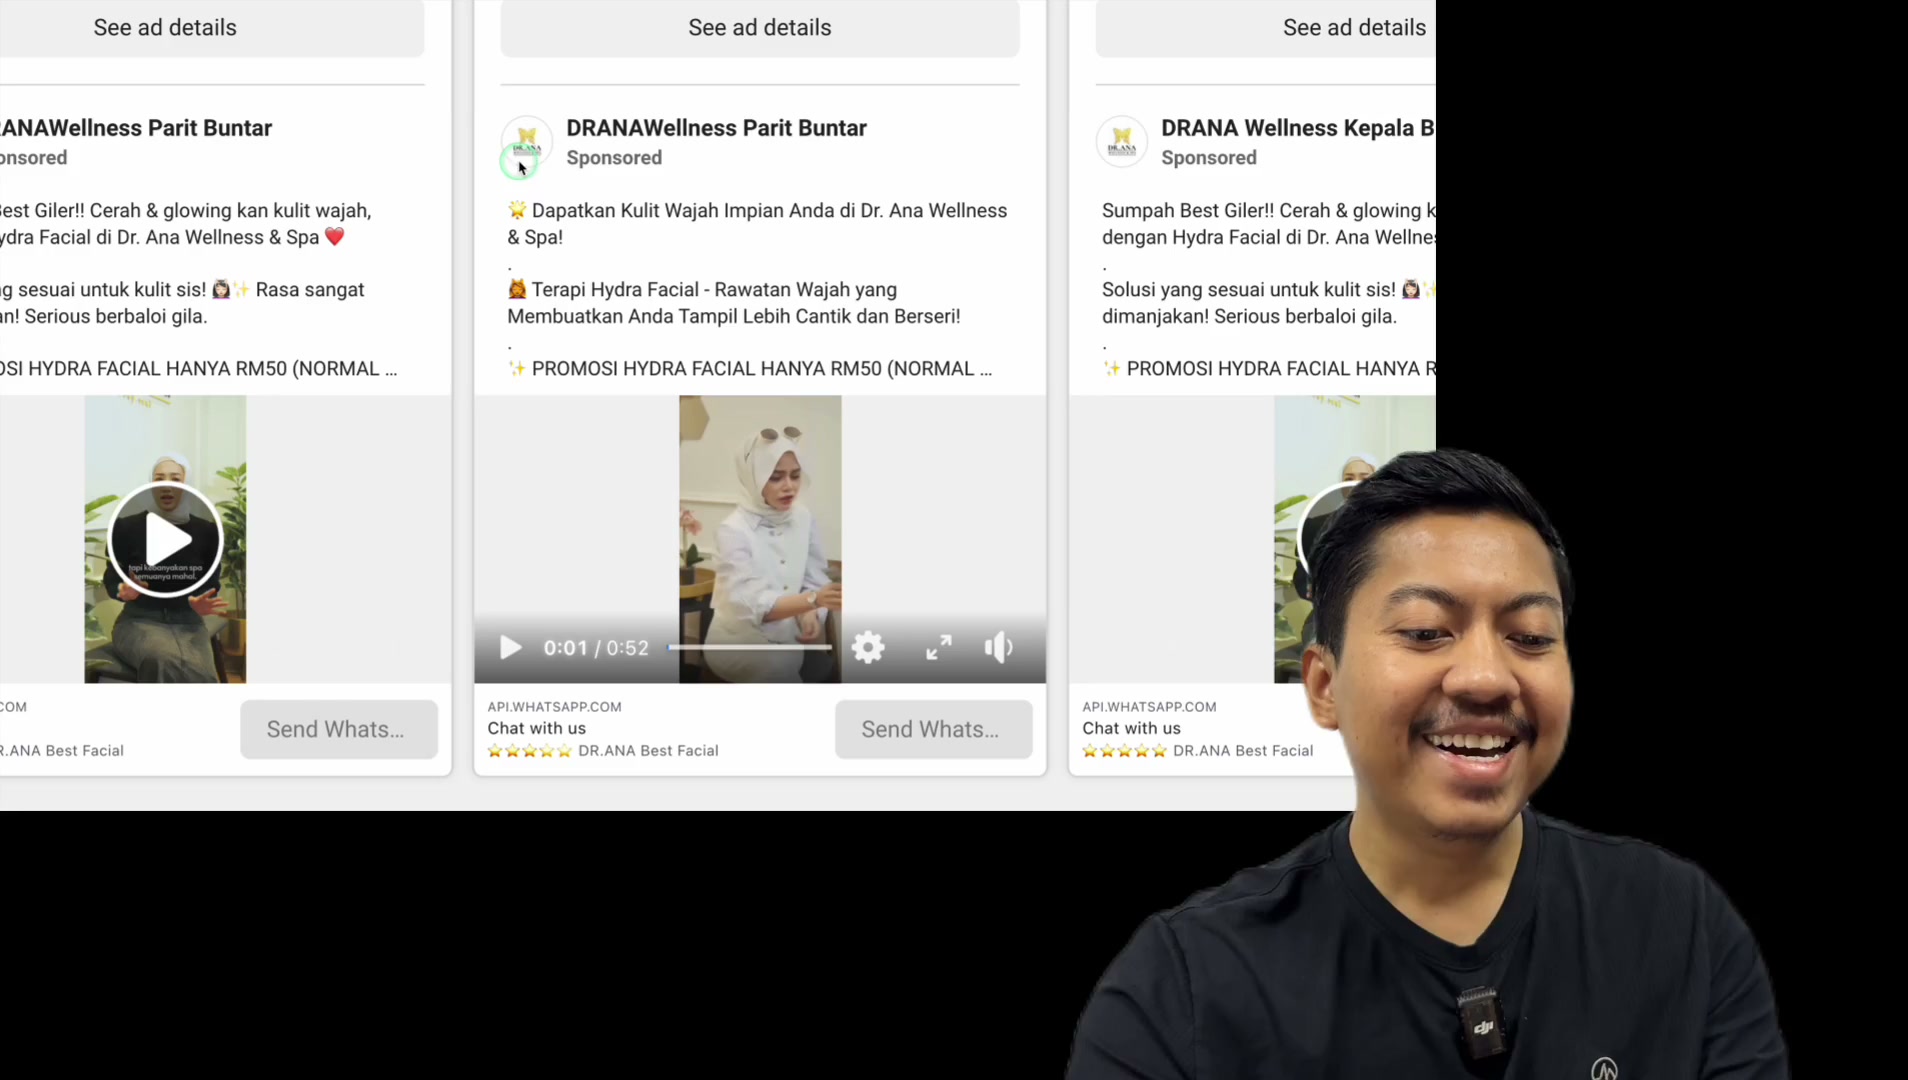Viewport: 1908px width, 1080px height.
Task: Click Send WhatsApp button on left ad
Action: click(338, 729)
